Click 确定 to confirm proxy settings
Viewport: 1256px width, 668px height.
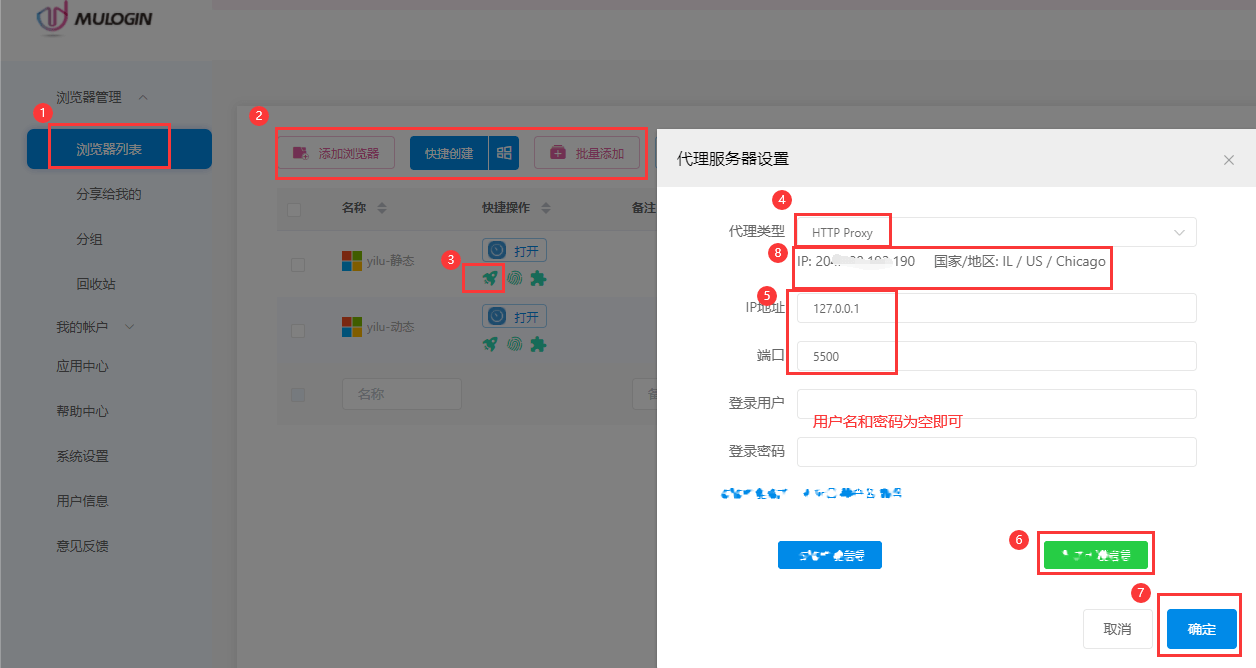point(1202,629)
